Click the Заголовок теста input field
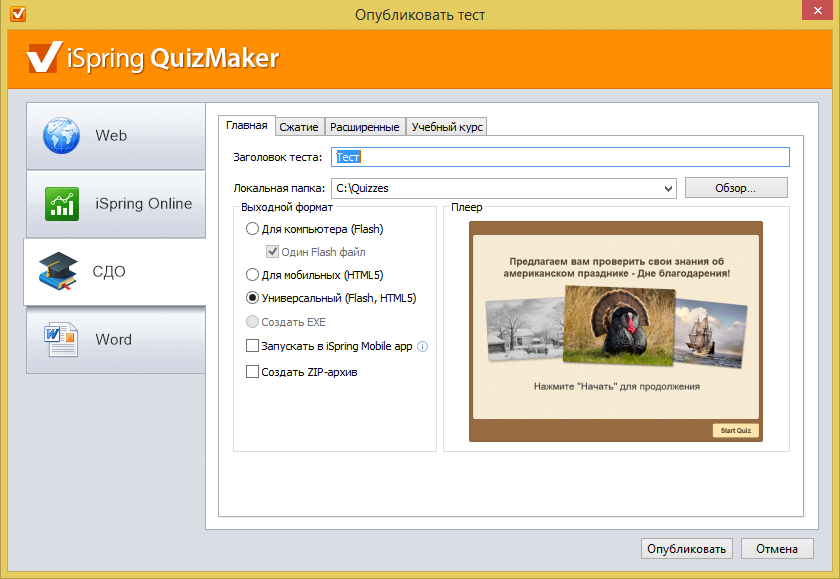 coord(560,157)
